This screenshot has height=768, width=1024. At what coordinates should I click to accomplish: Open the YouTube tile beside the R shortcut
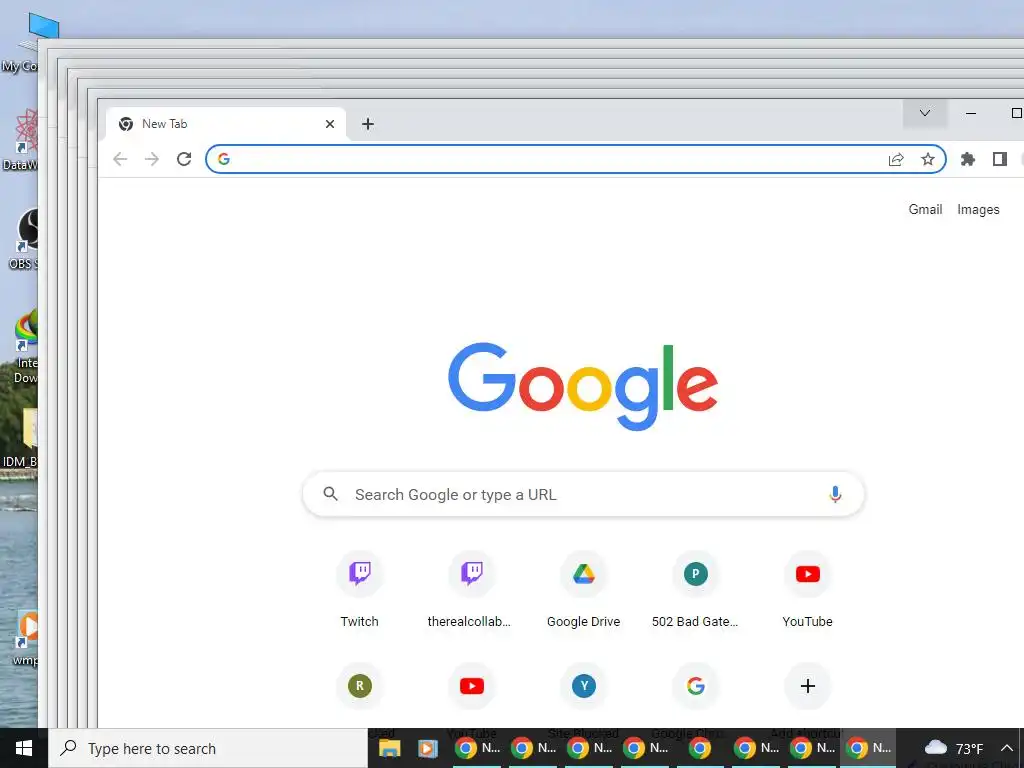pos(472,686)
